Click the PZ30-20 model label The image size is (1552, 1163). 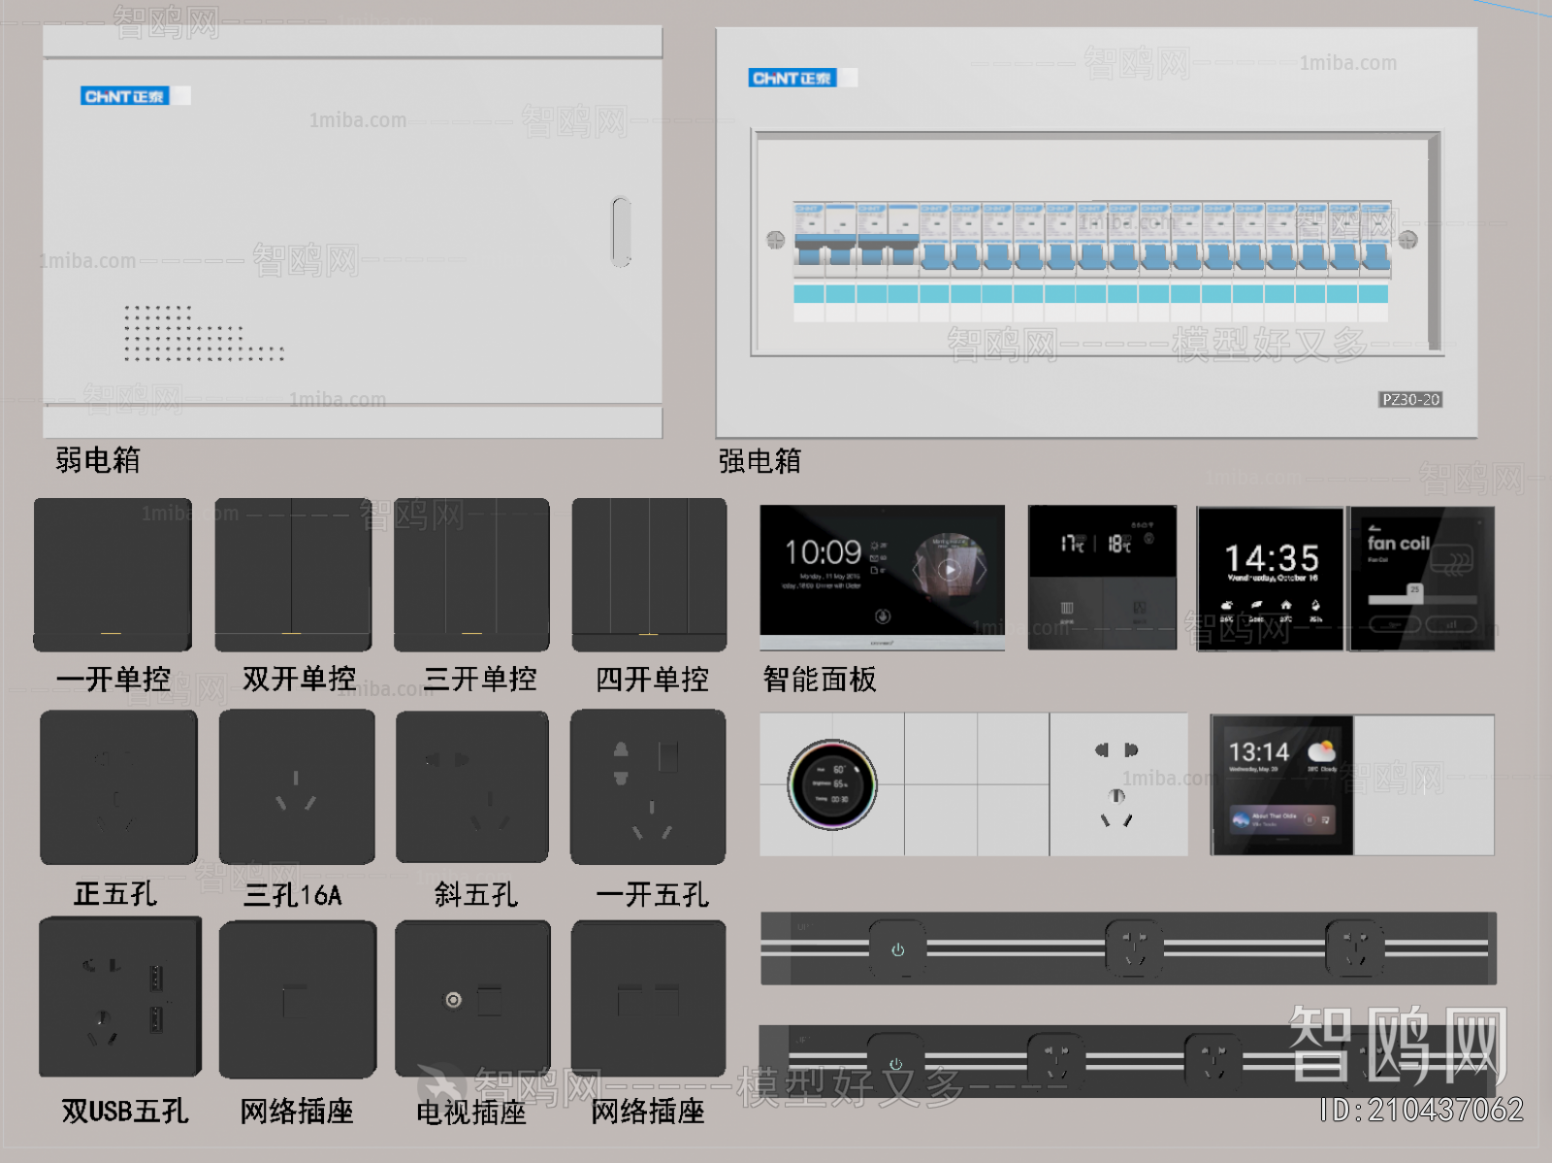(x=1411, y=400)
